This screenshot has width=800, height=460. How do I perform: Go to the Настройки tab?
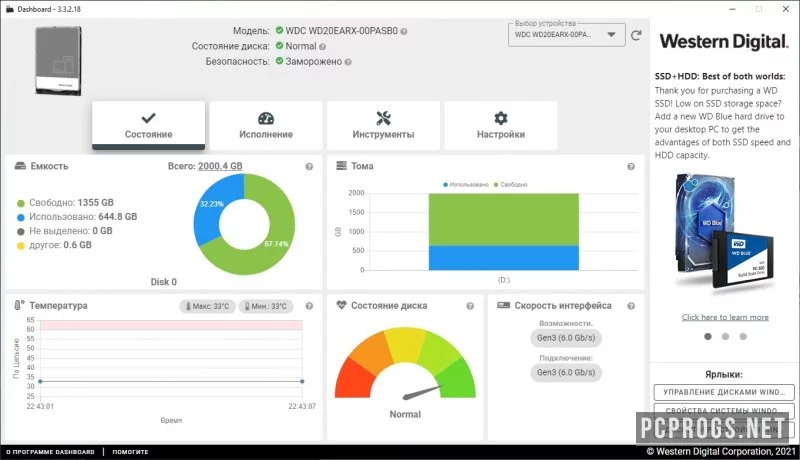[501, 125]
